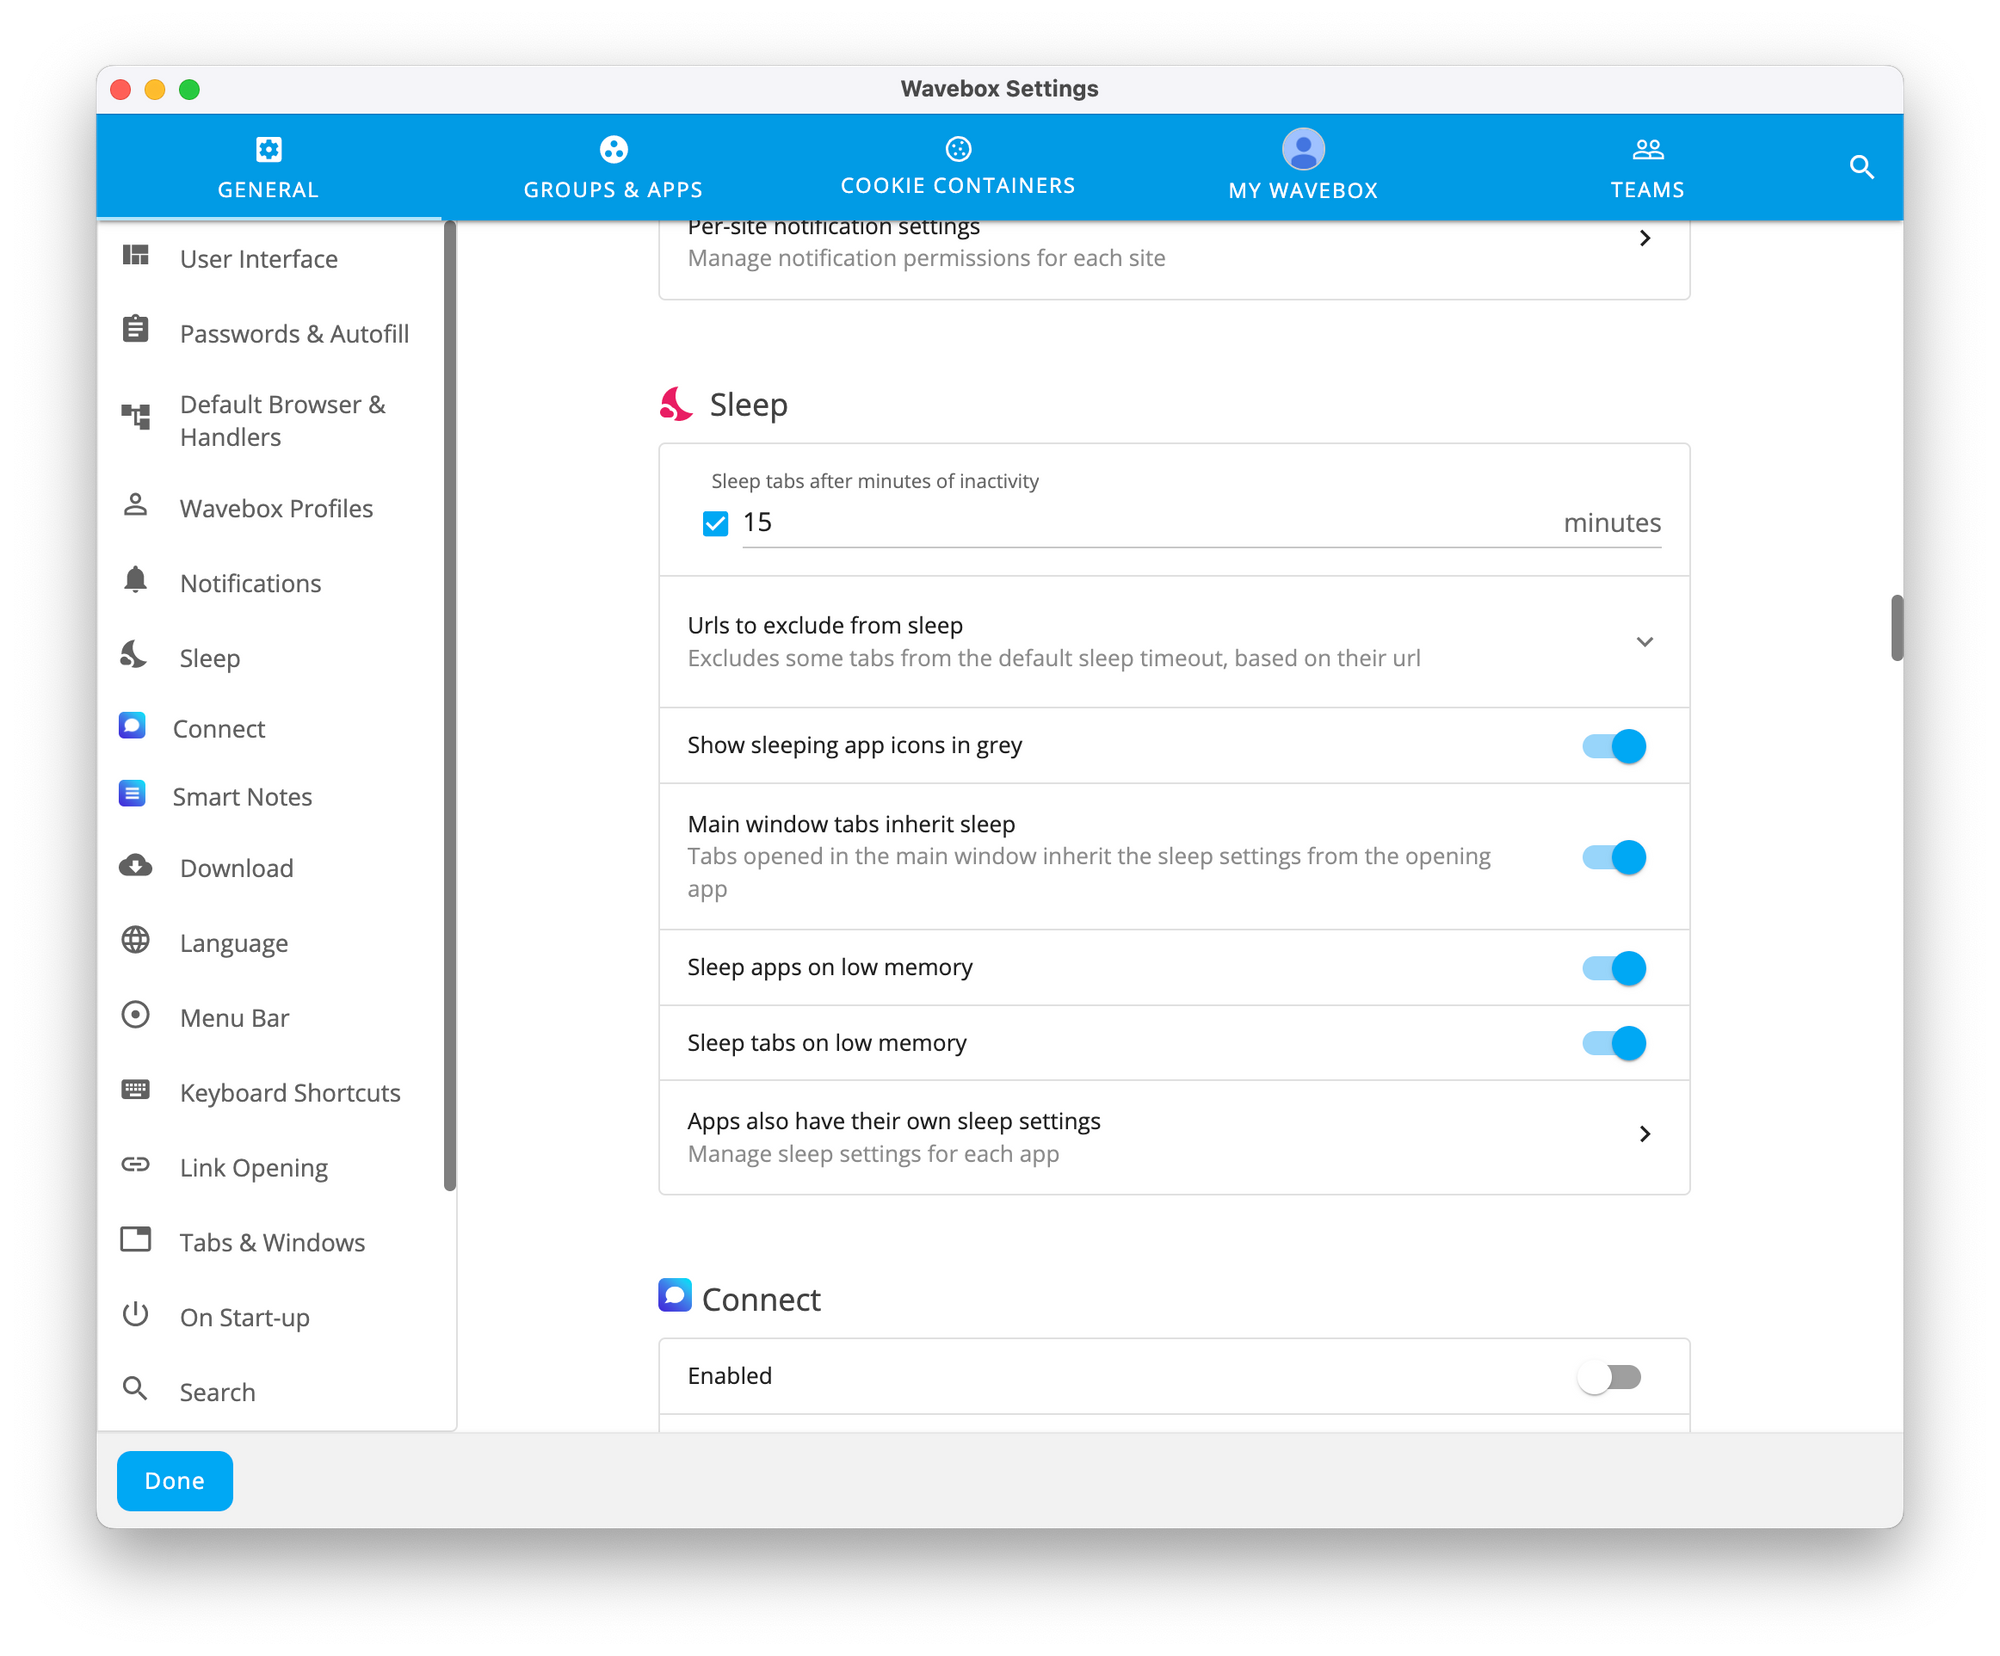The image size is (2000, 1656).
Task: Click the On Start-up power icon
Action: 136,1314
